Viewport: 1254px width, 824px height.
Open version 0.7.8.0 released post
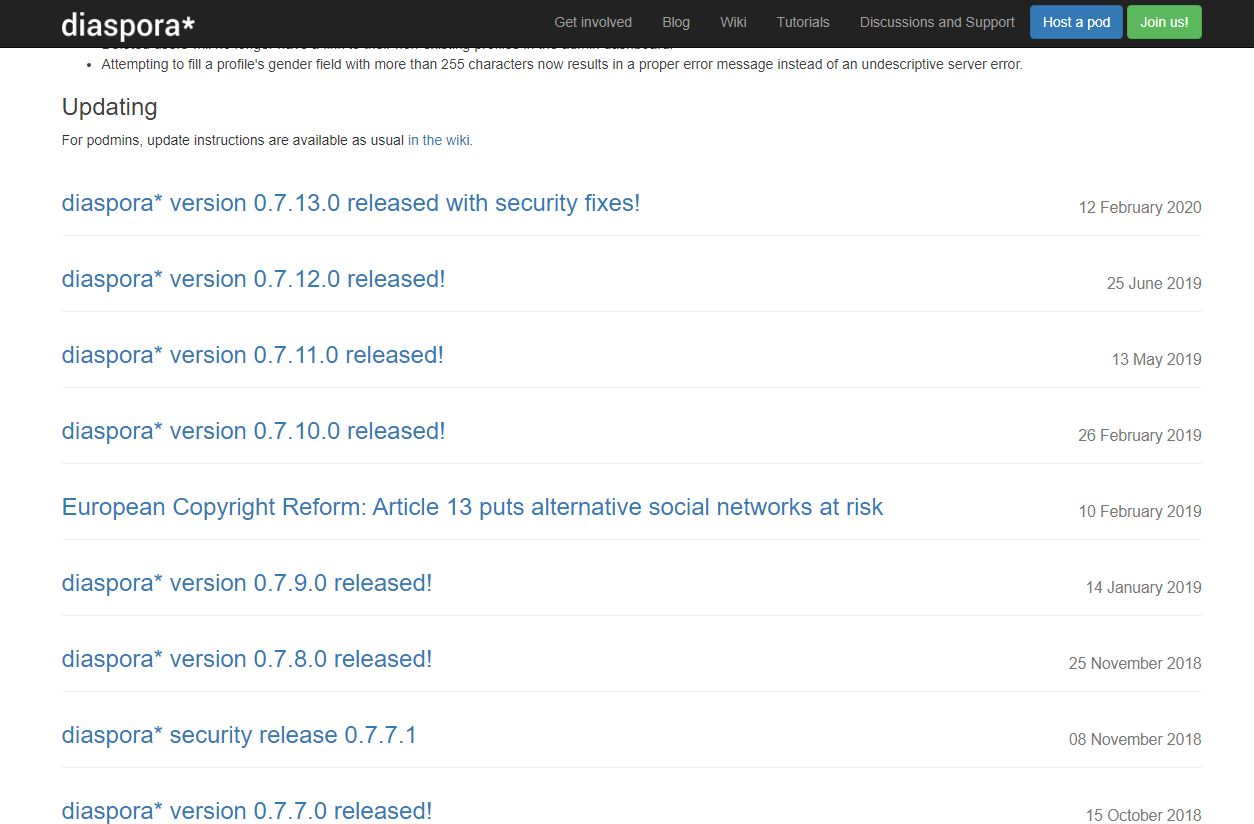click(x=247, y=659)
